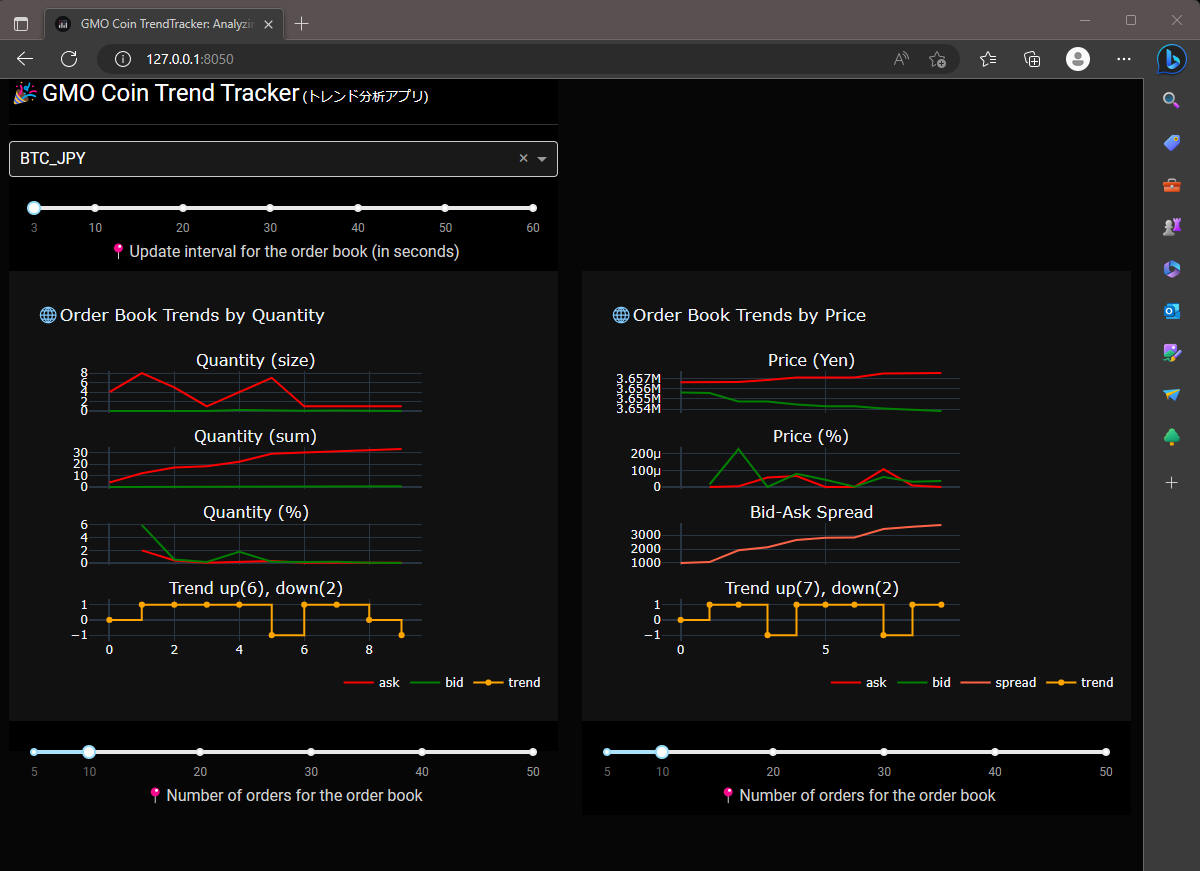Clear the BTC_JPY selection with ×

point(523,158)
